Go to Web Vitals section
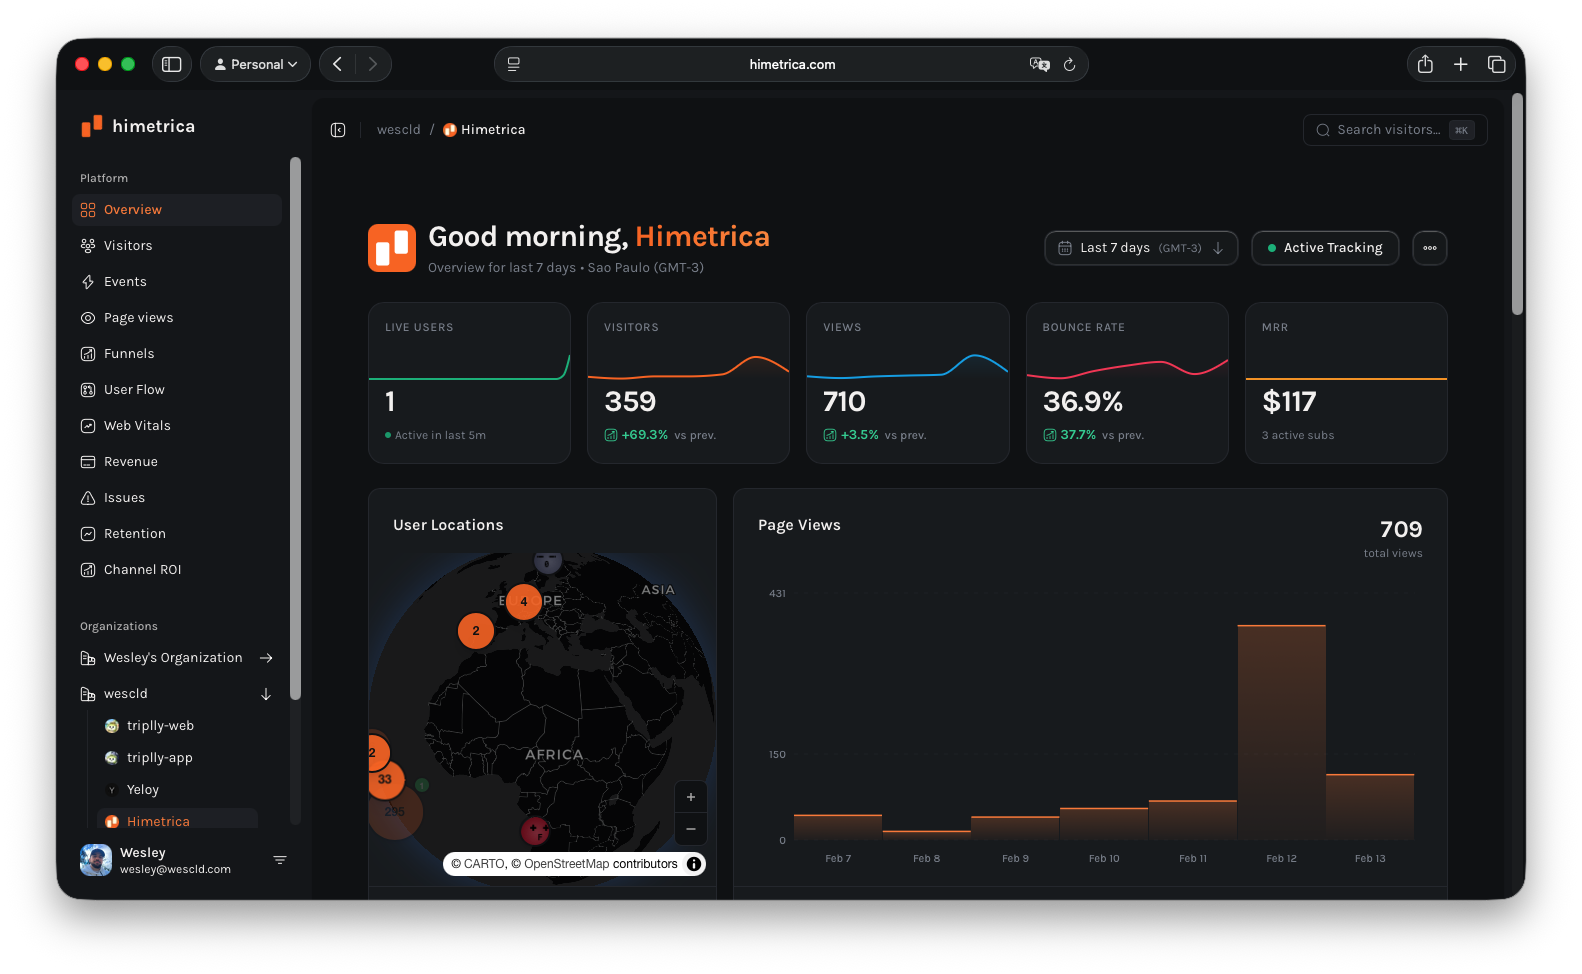The height and width of the screenshot is (974, 1582). (x=137, y=426)
